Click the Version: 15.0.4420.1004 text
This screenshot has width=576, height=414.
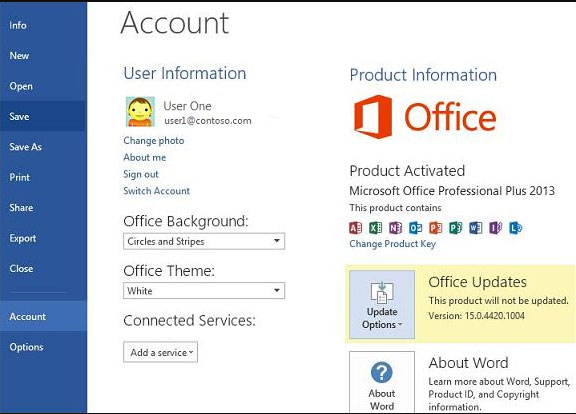click(x=476, y=316)
